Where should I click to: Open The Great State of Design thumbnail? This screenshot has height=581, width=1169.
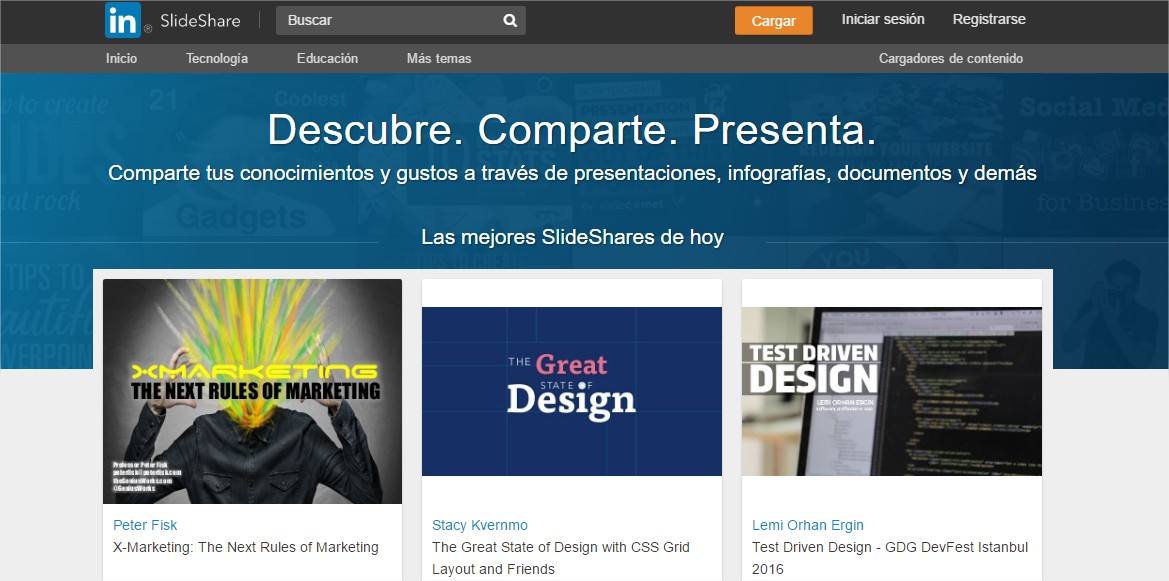(x=572, y=391)
